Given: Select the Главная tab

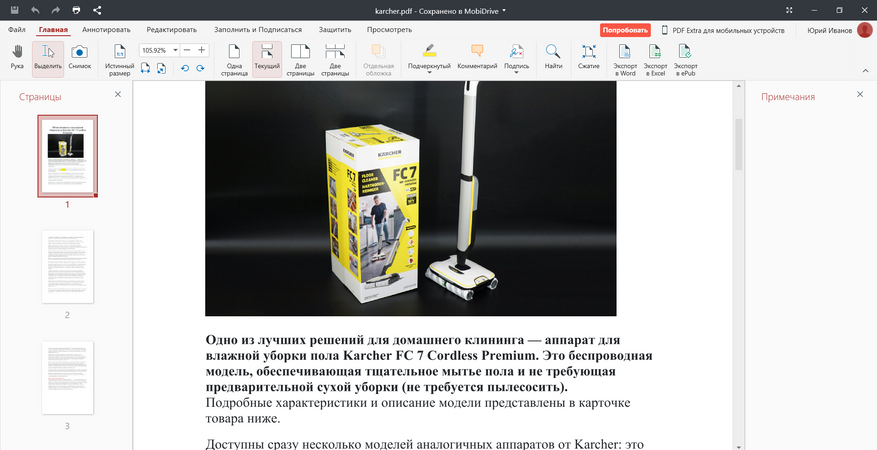Looking at the screenshot, I should (x=54, y=30).
